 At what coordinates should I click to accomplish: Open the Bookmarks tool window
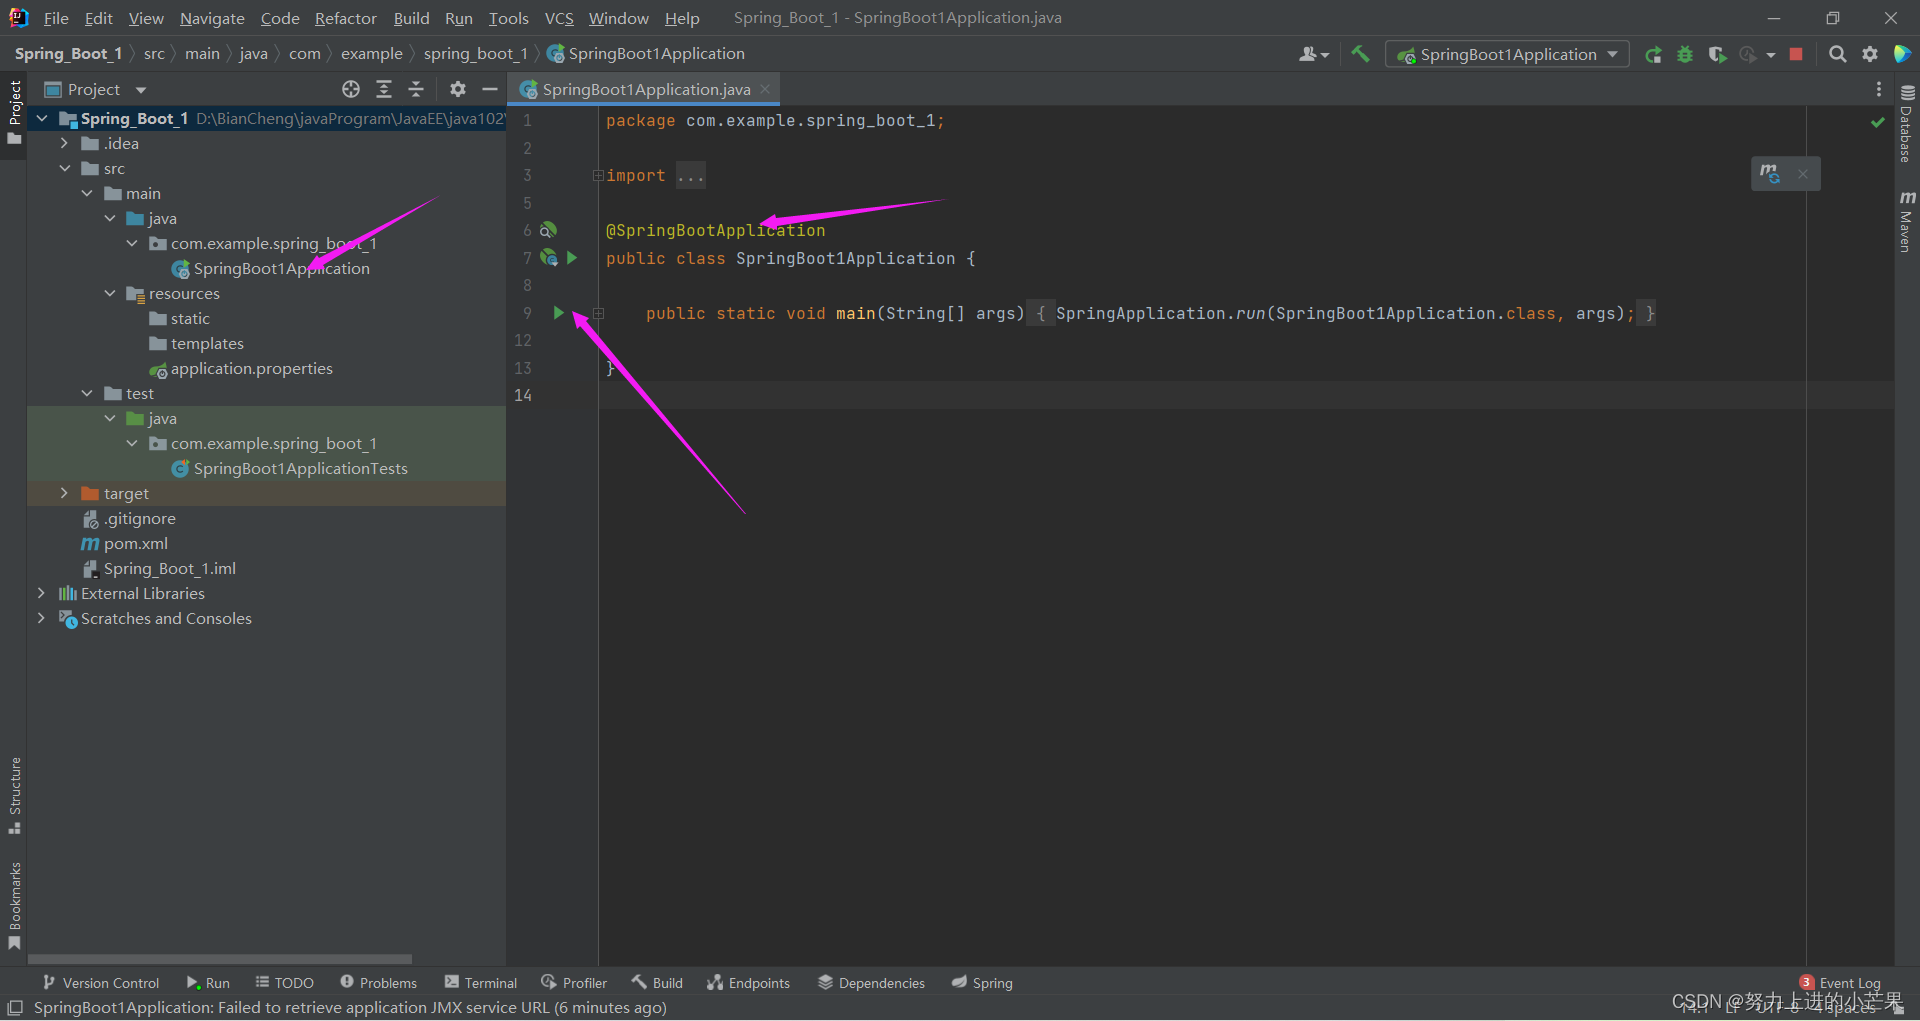coord(14,906)
